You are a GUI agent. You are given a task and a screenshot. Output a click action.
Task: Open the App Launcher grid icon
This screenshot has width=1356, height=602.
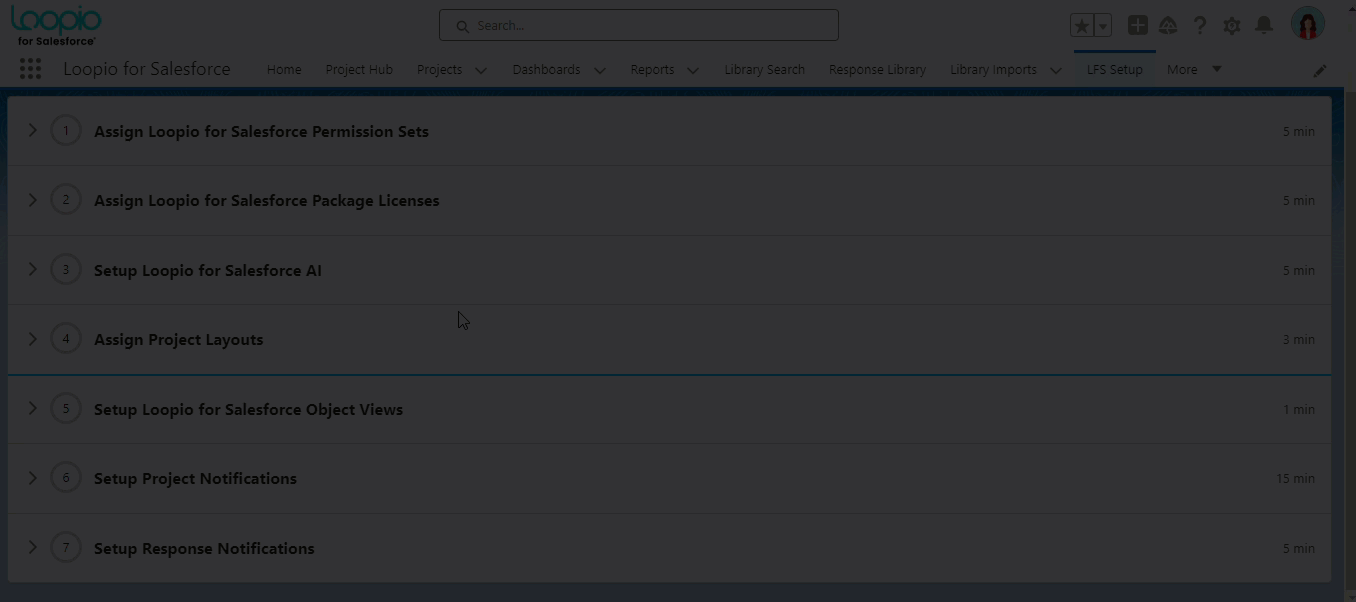point(30,69)
